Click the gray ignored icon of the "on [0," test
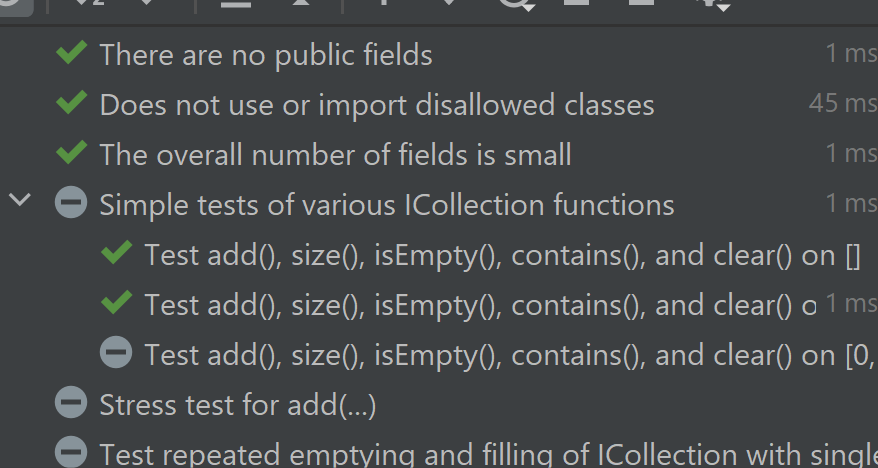This screenshot has width=878, height=468. tap(117, 353)
